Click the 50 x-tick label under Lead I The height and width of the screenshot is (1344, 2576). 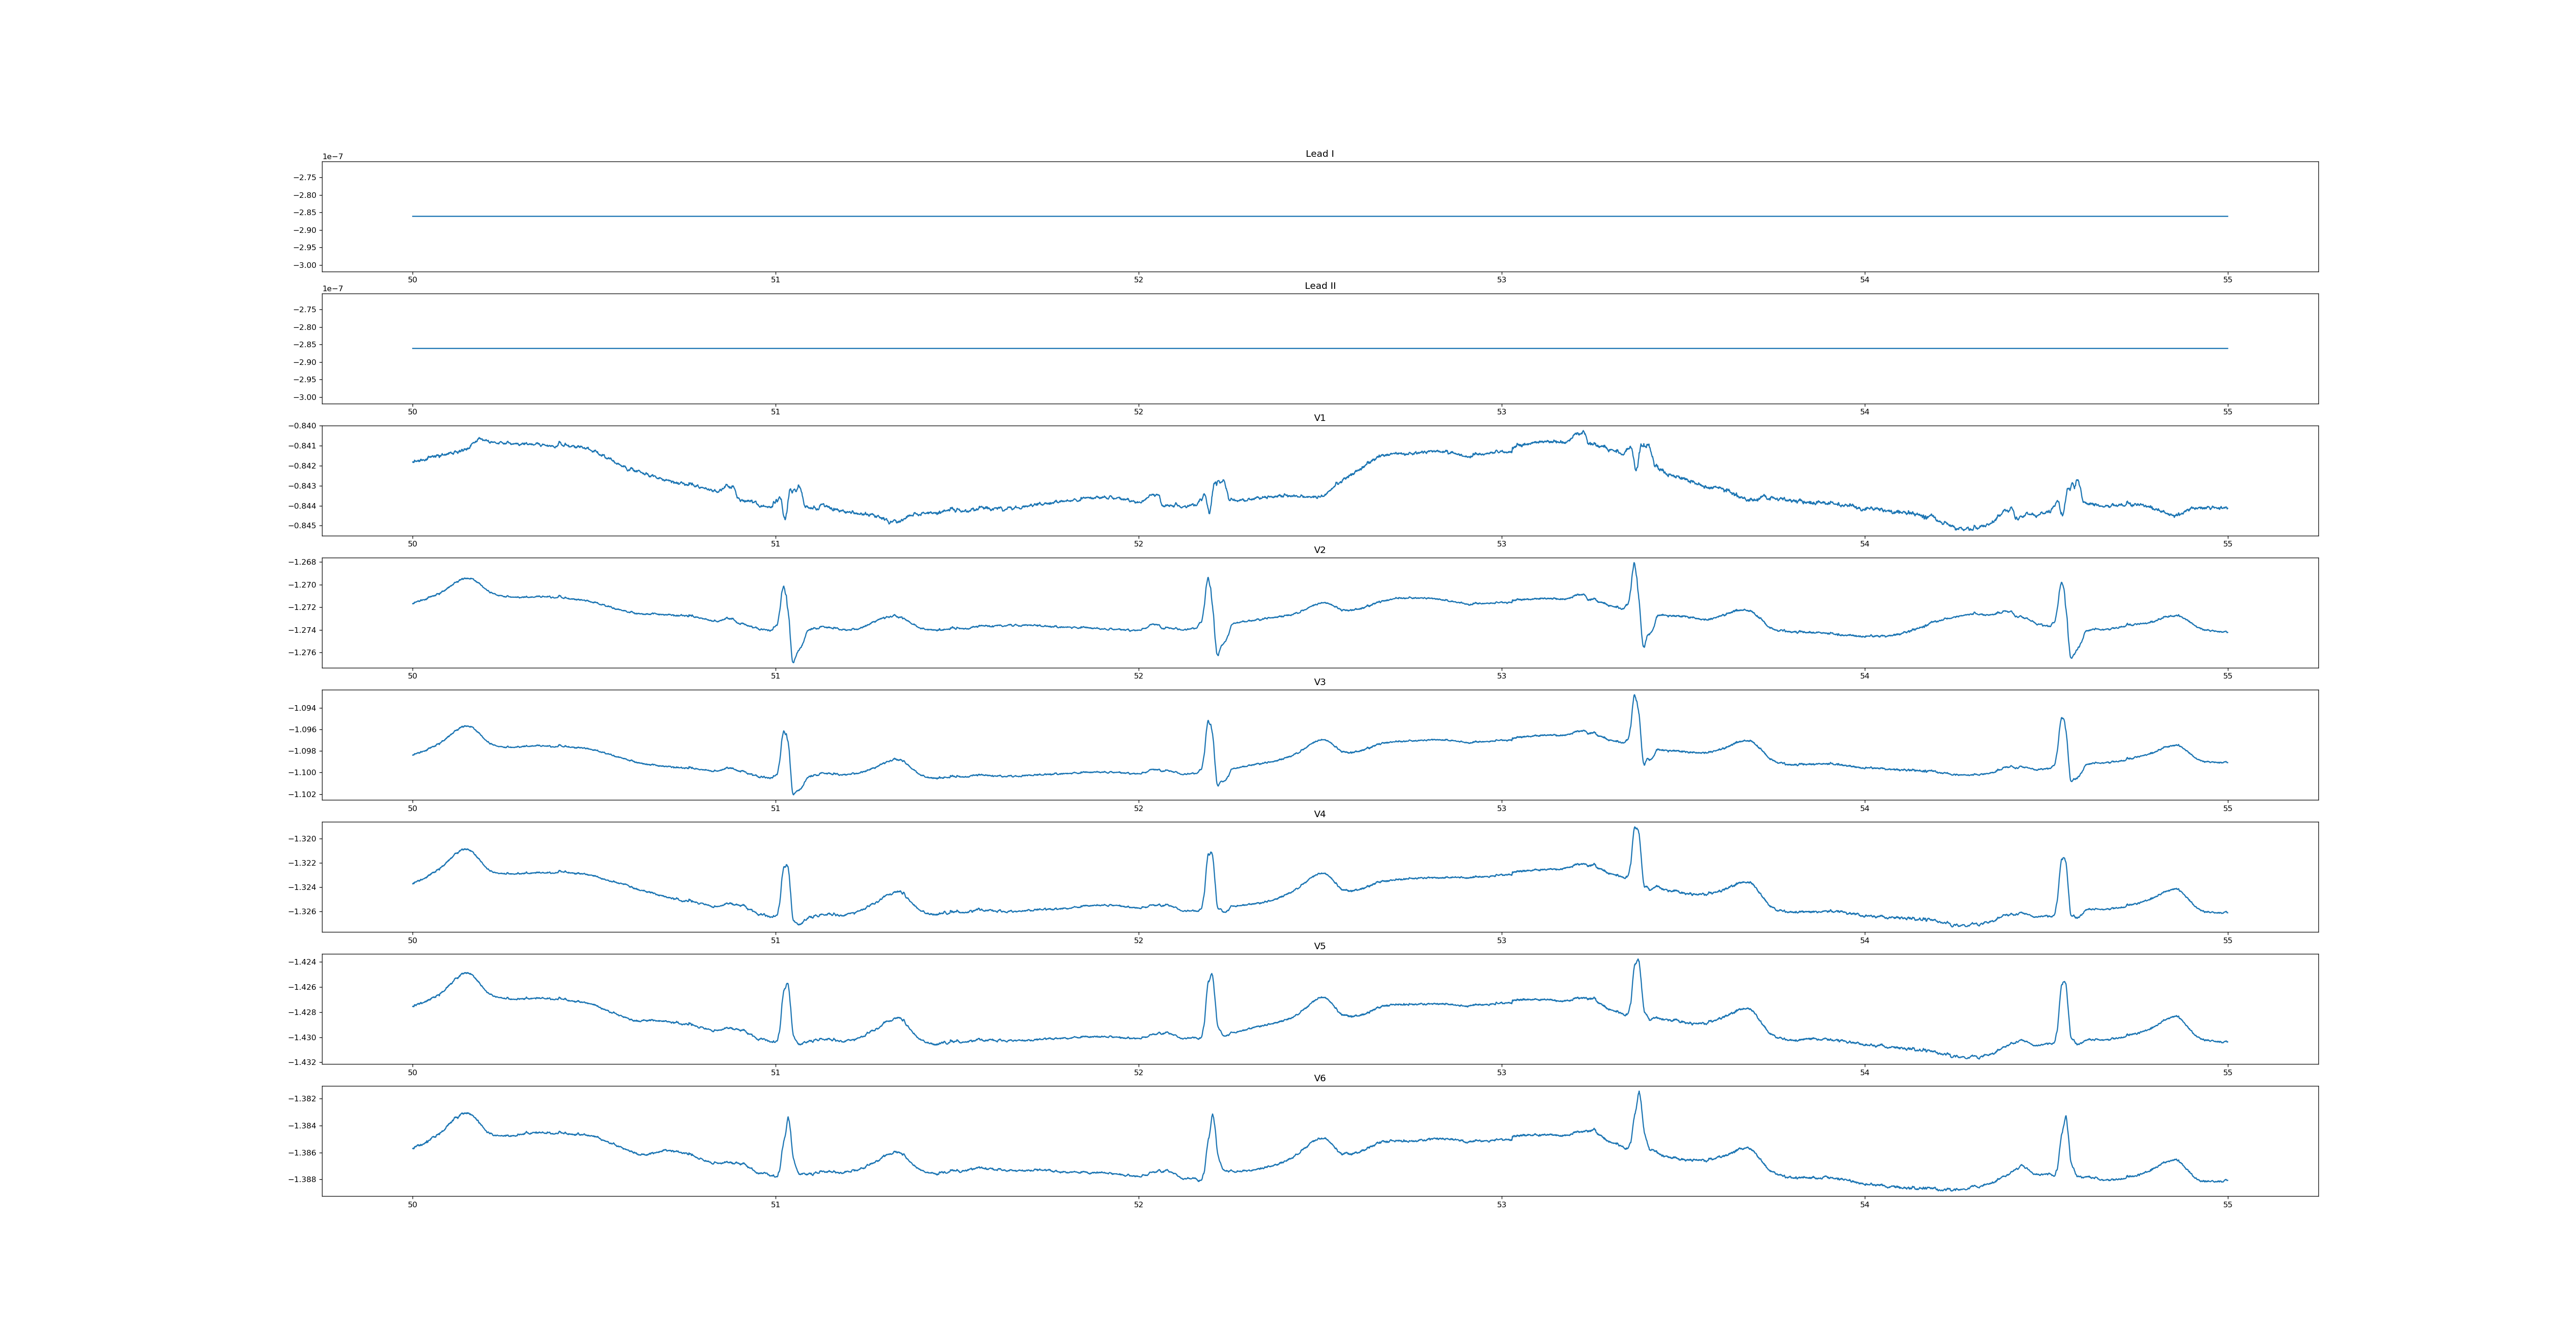pyautogui.click(x=412, y=280)
